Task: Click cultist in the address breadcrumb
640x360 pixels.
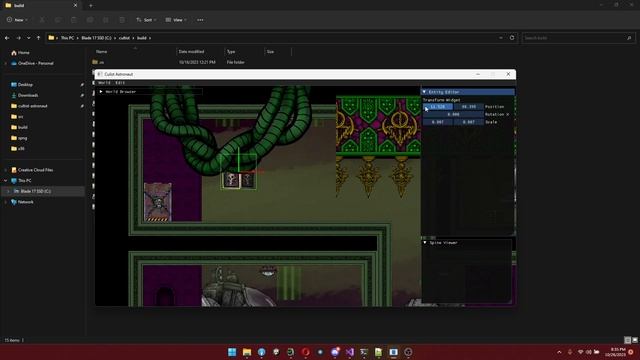Action: tap(124, 38)
